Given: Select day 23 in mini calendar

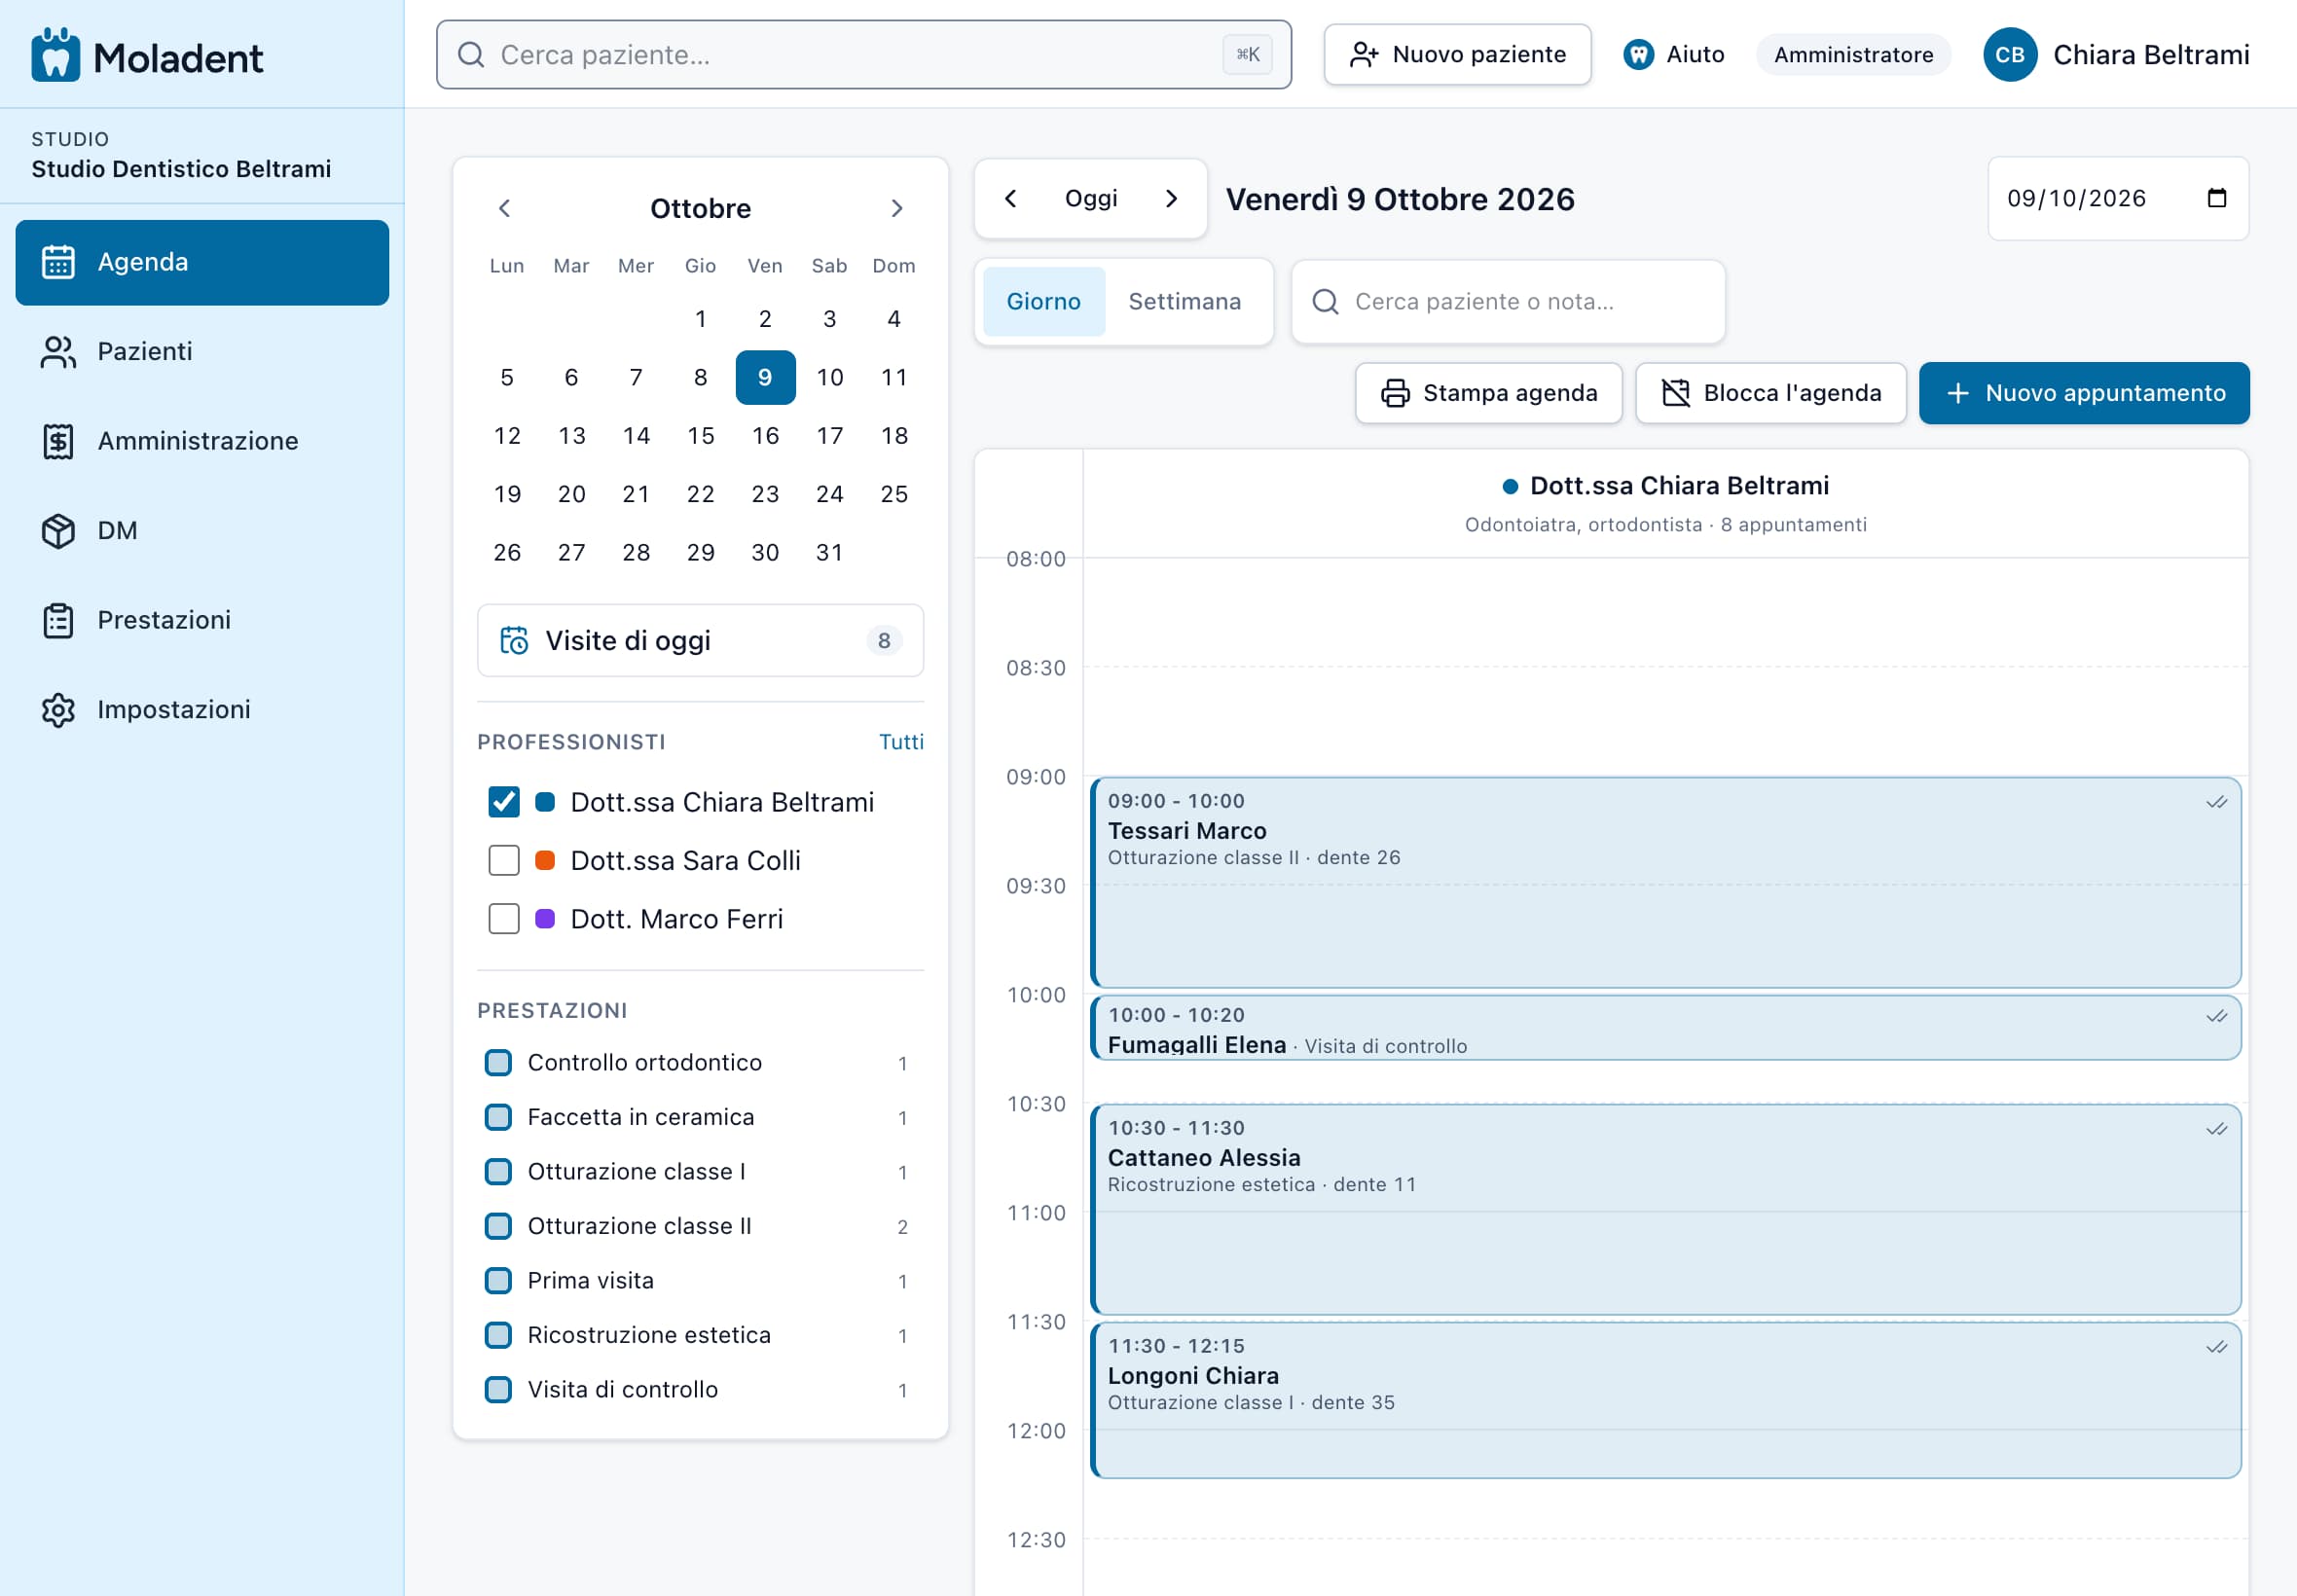Looking at the screenshot, I should coord(765,494).
